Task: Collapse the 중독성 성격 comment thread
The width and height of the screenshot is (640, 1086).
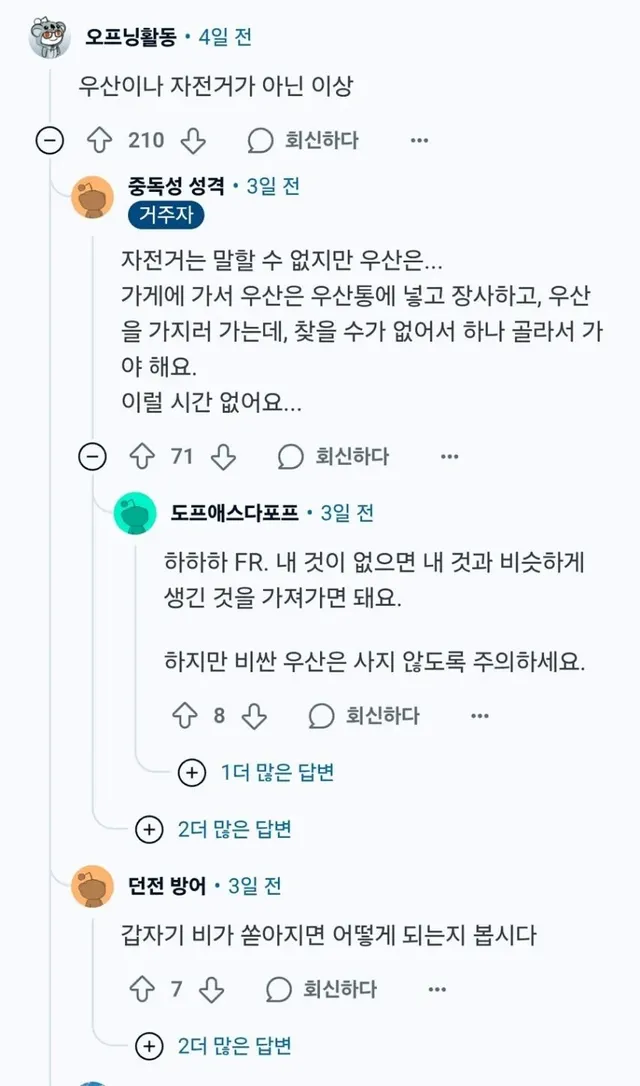Action: point(93,456)
